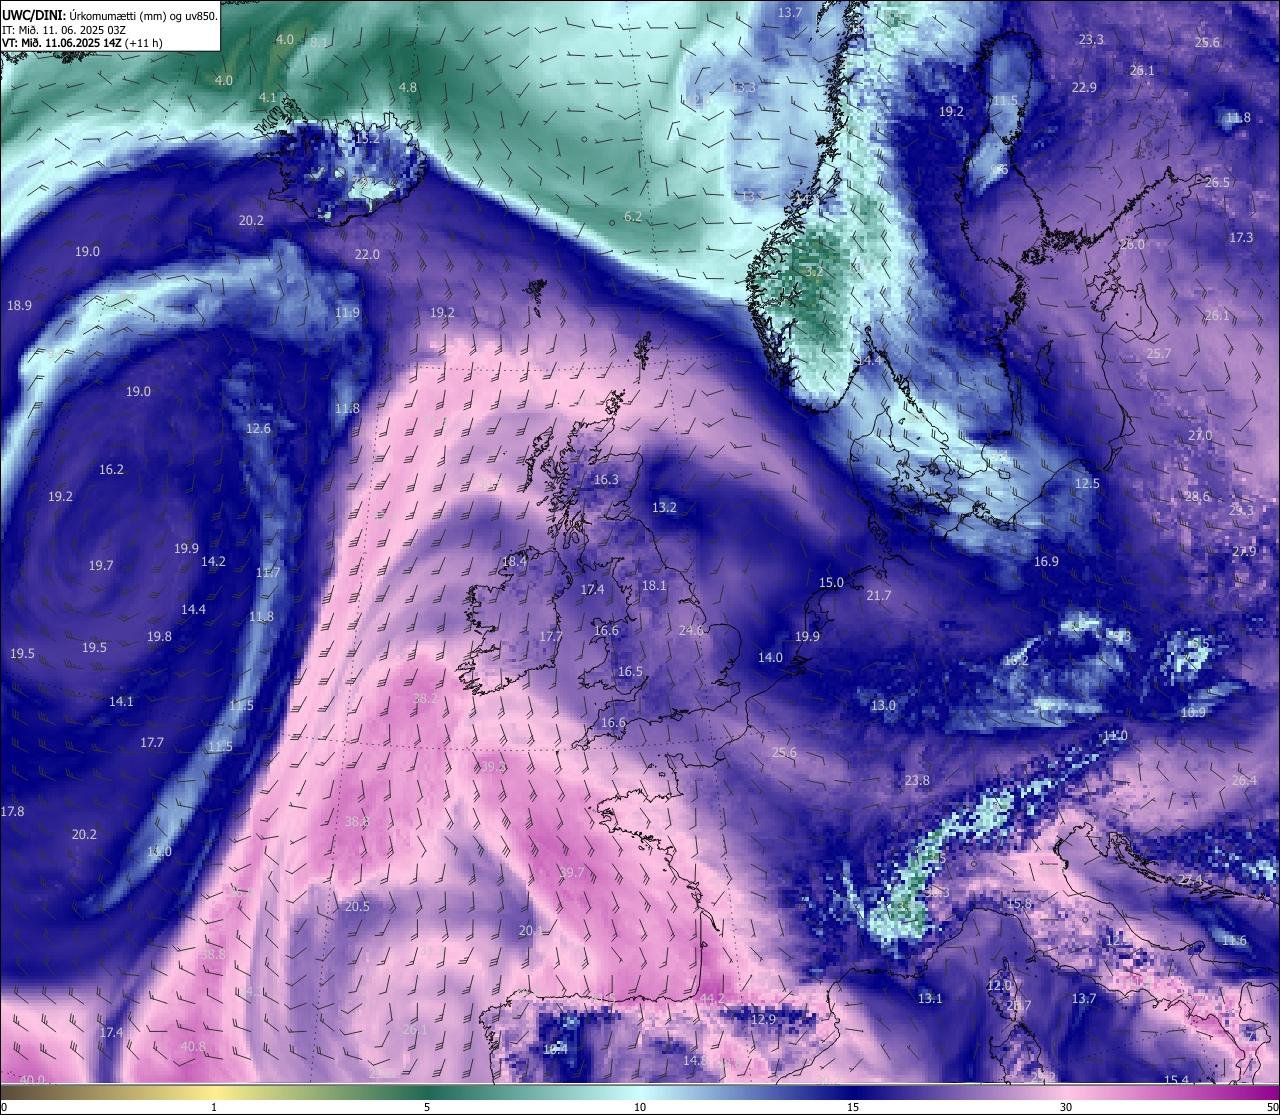Click the 16.3 value over Scotland
Screen dimensions: 1280x1115
tap(606, 480)
